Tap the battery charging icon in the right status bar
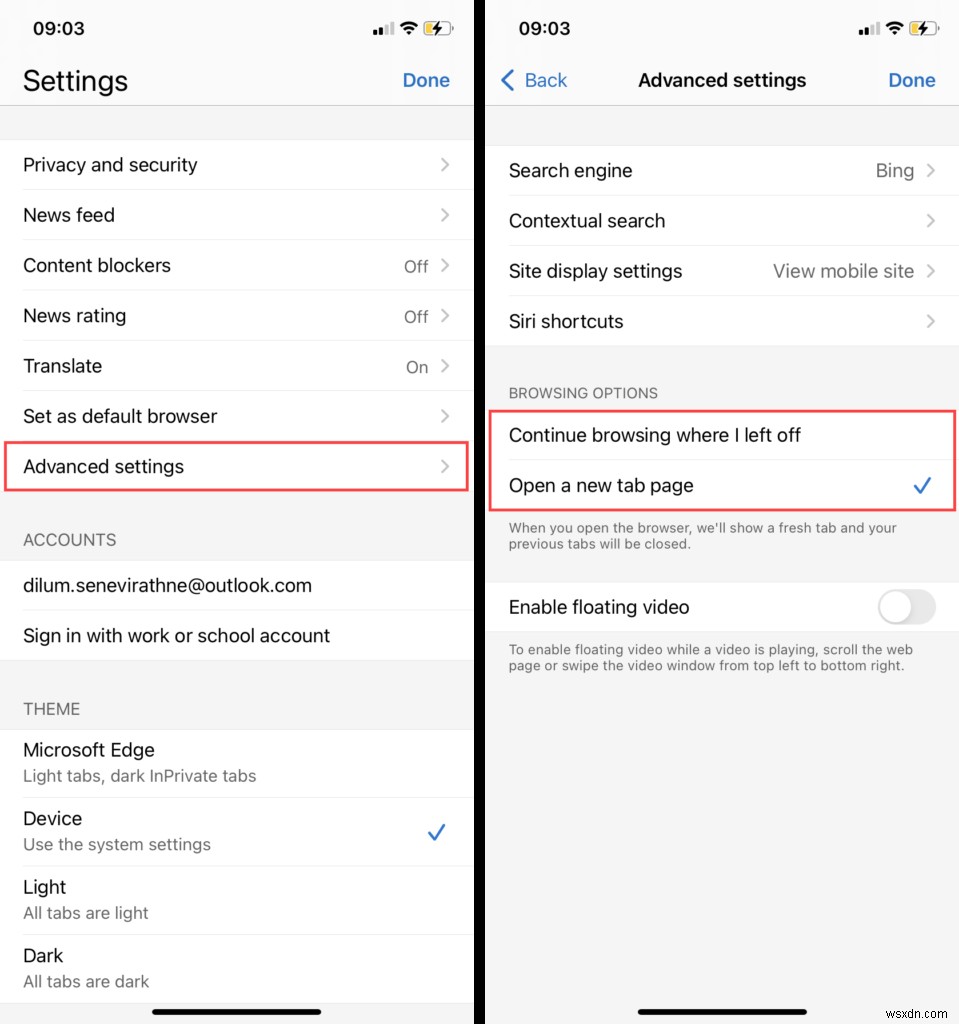This screenshot has height=1024, width=959. 923,28
